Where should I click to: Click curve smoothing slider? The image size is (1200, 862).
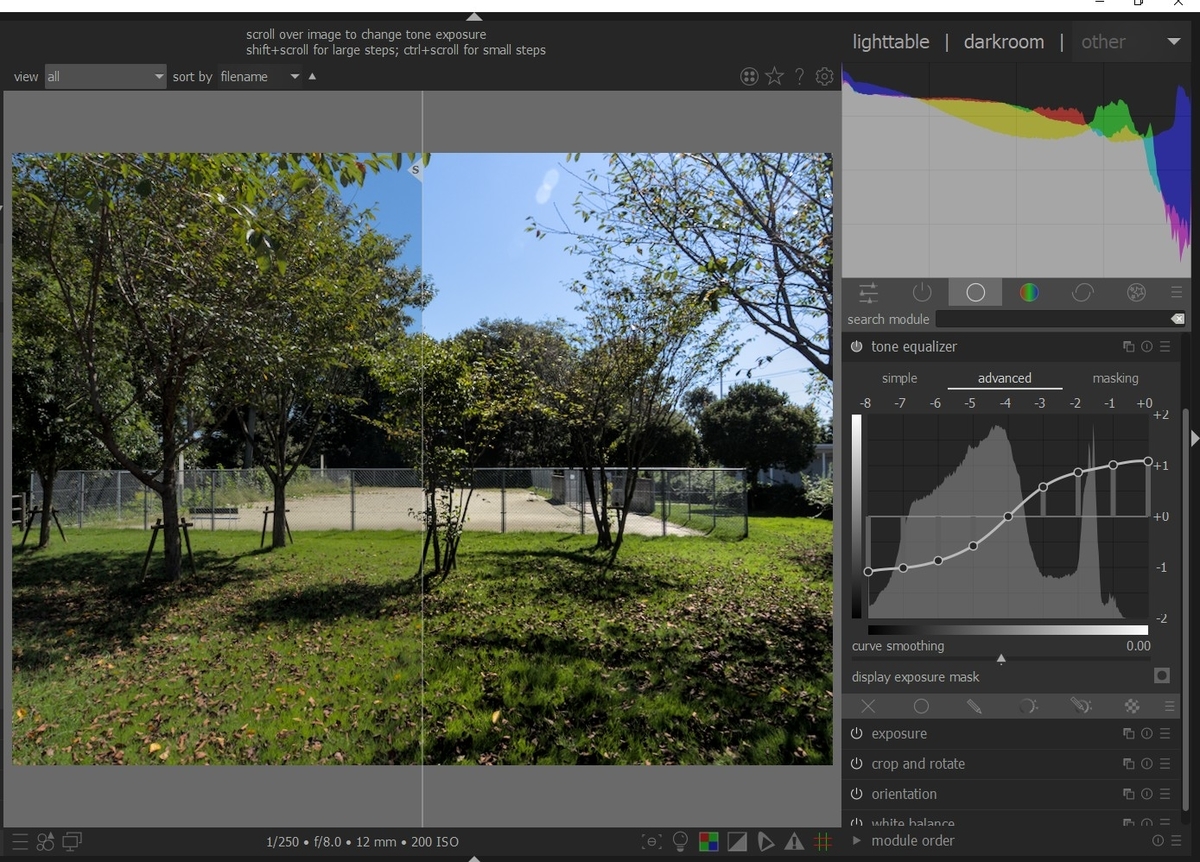(x=1001, y=651)
